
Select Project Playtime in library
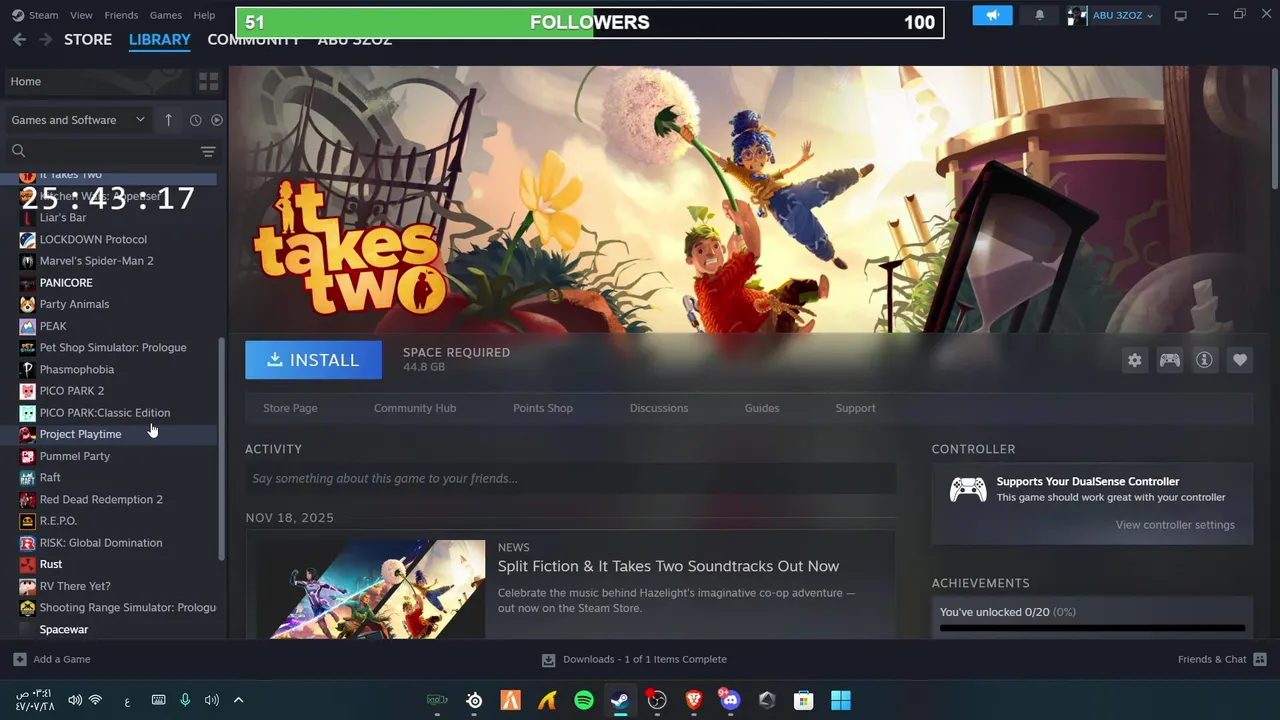click(108, 434)
